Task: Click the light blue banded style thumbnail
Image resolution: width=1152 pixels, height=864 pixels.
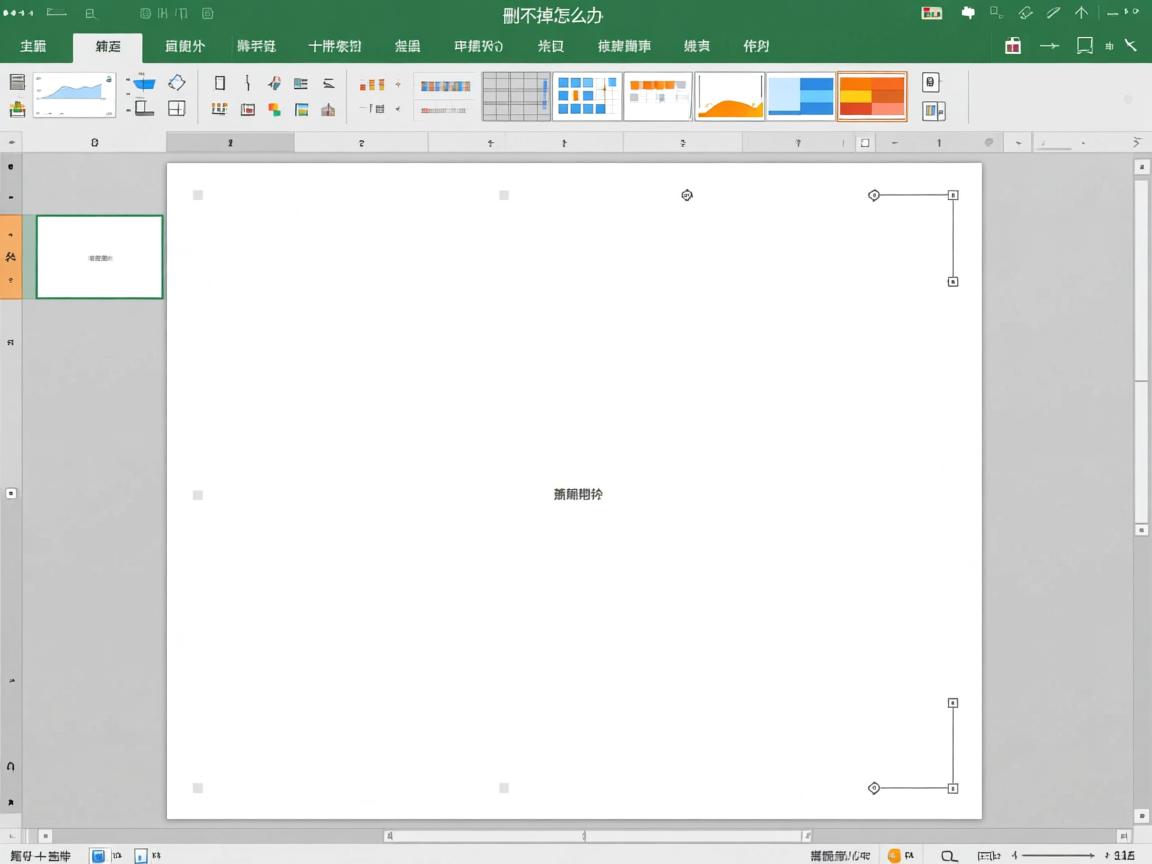Action: pyautogui.click(x=800, y=96)
